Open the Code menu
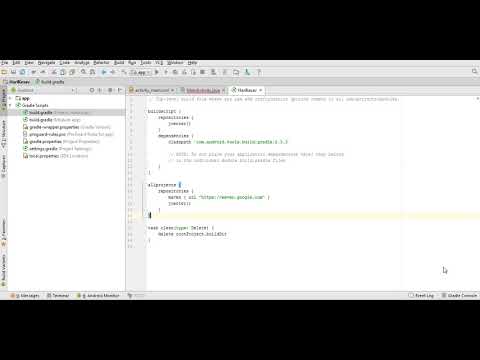480x360 pixels. pos(65,63)
